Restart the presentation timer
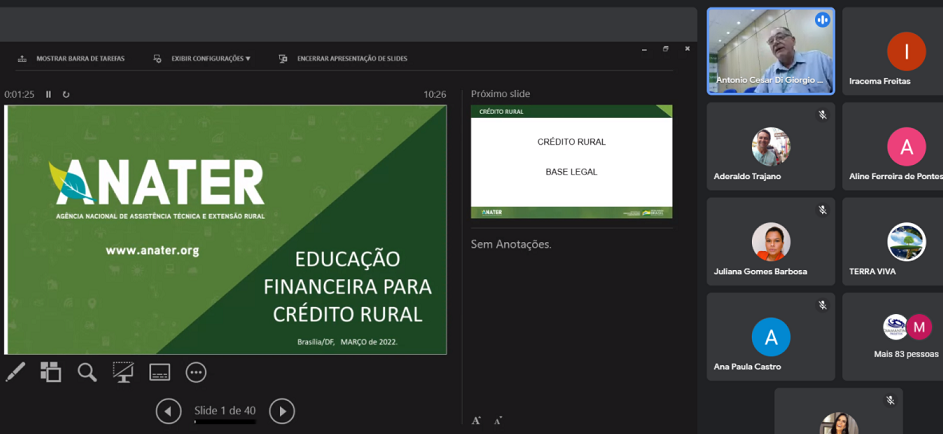 pyautogui.click(x=66, y=94)
